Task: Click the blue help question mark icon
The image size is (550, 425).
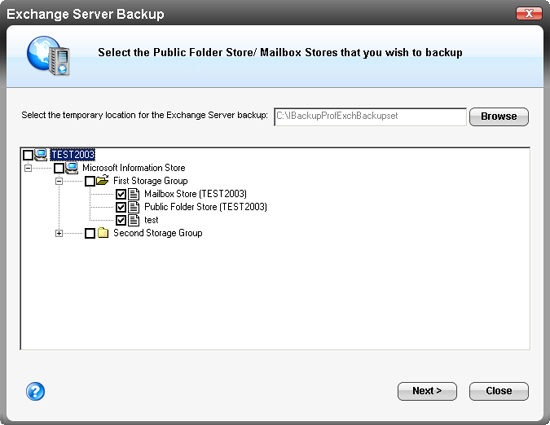Action: click(x=35, y=391)
